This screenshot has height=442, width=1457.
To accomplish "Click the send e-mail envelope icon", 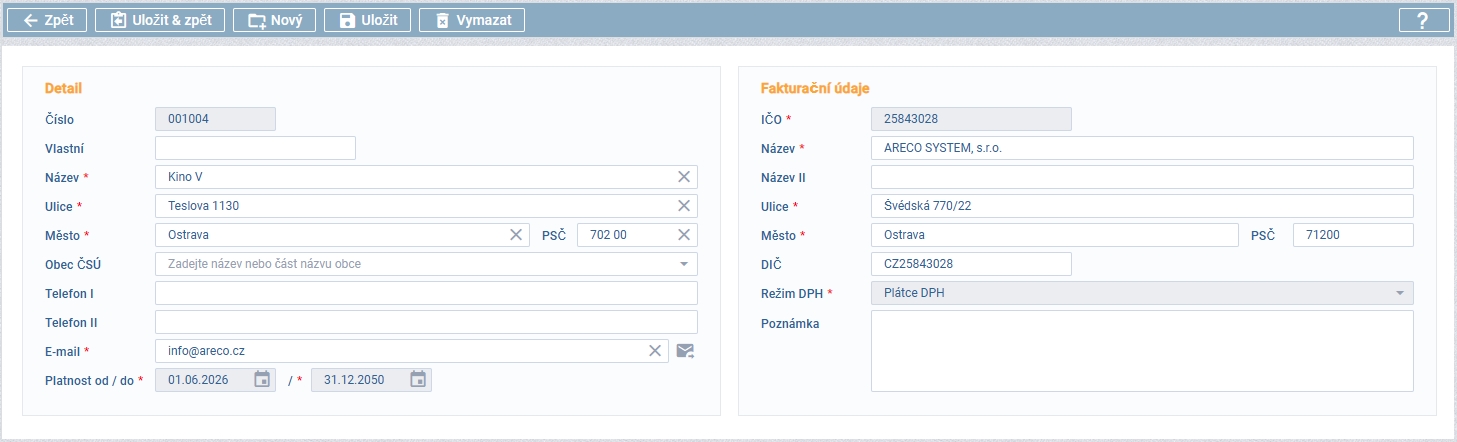I will pos(685,351).
